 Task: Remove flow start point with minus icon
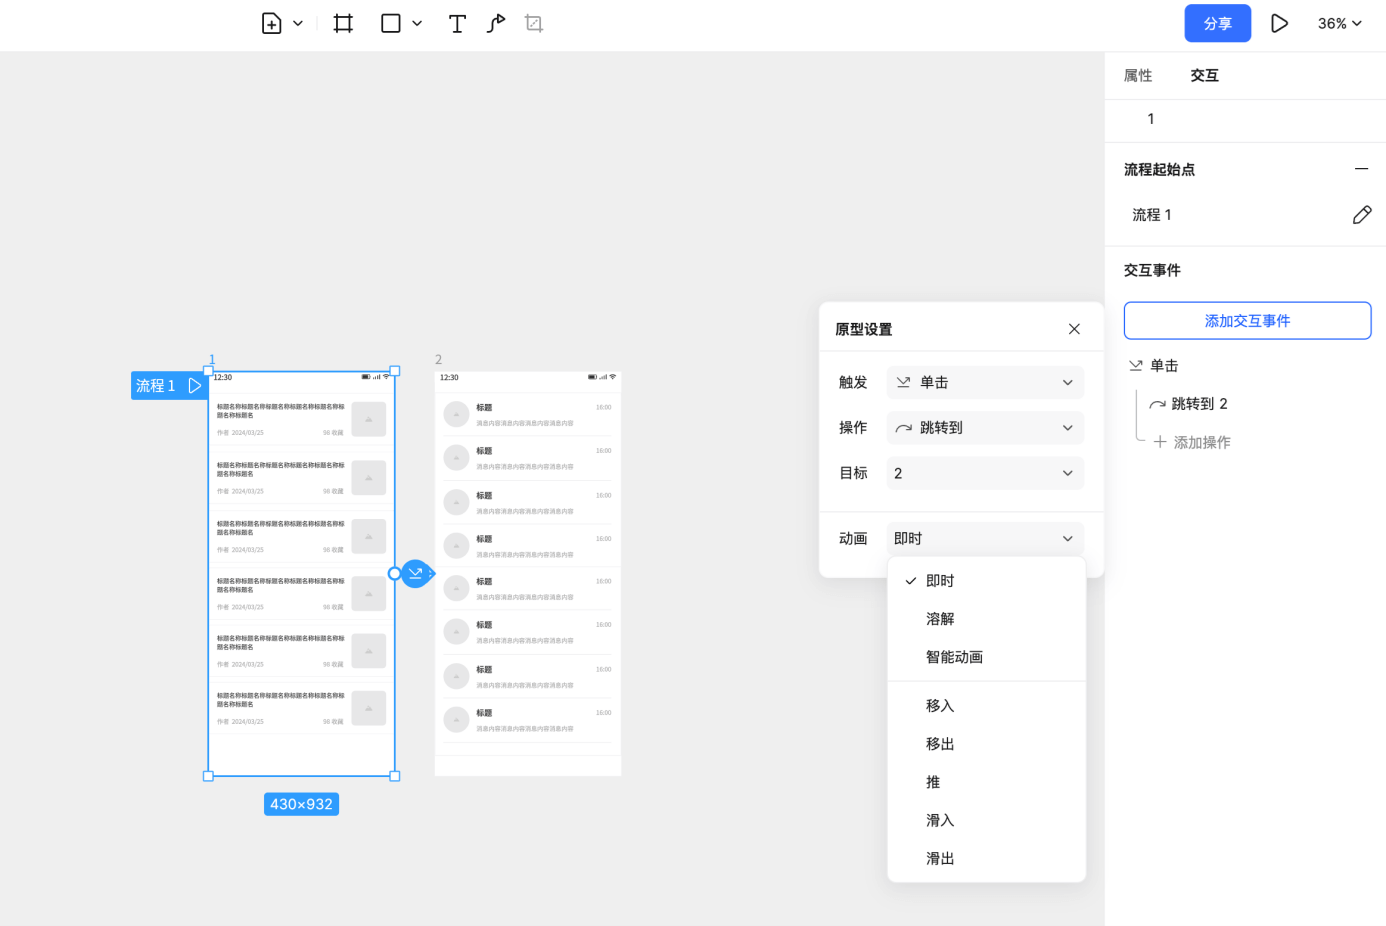[1361, 169]
